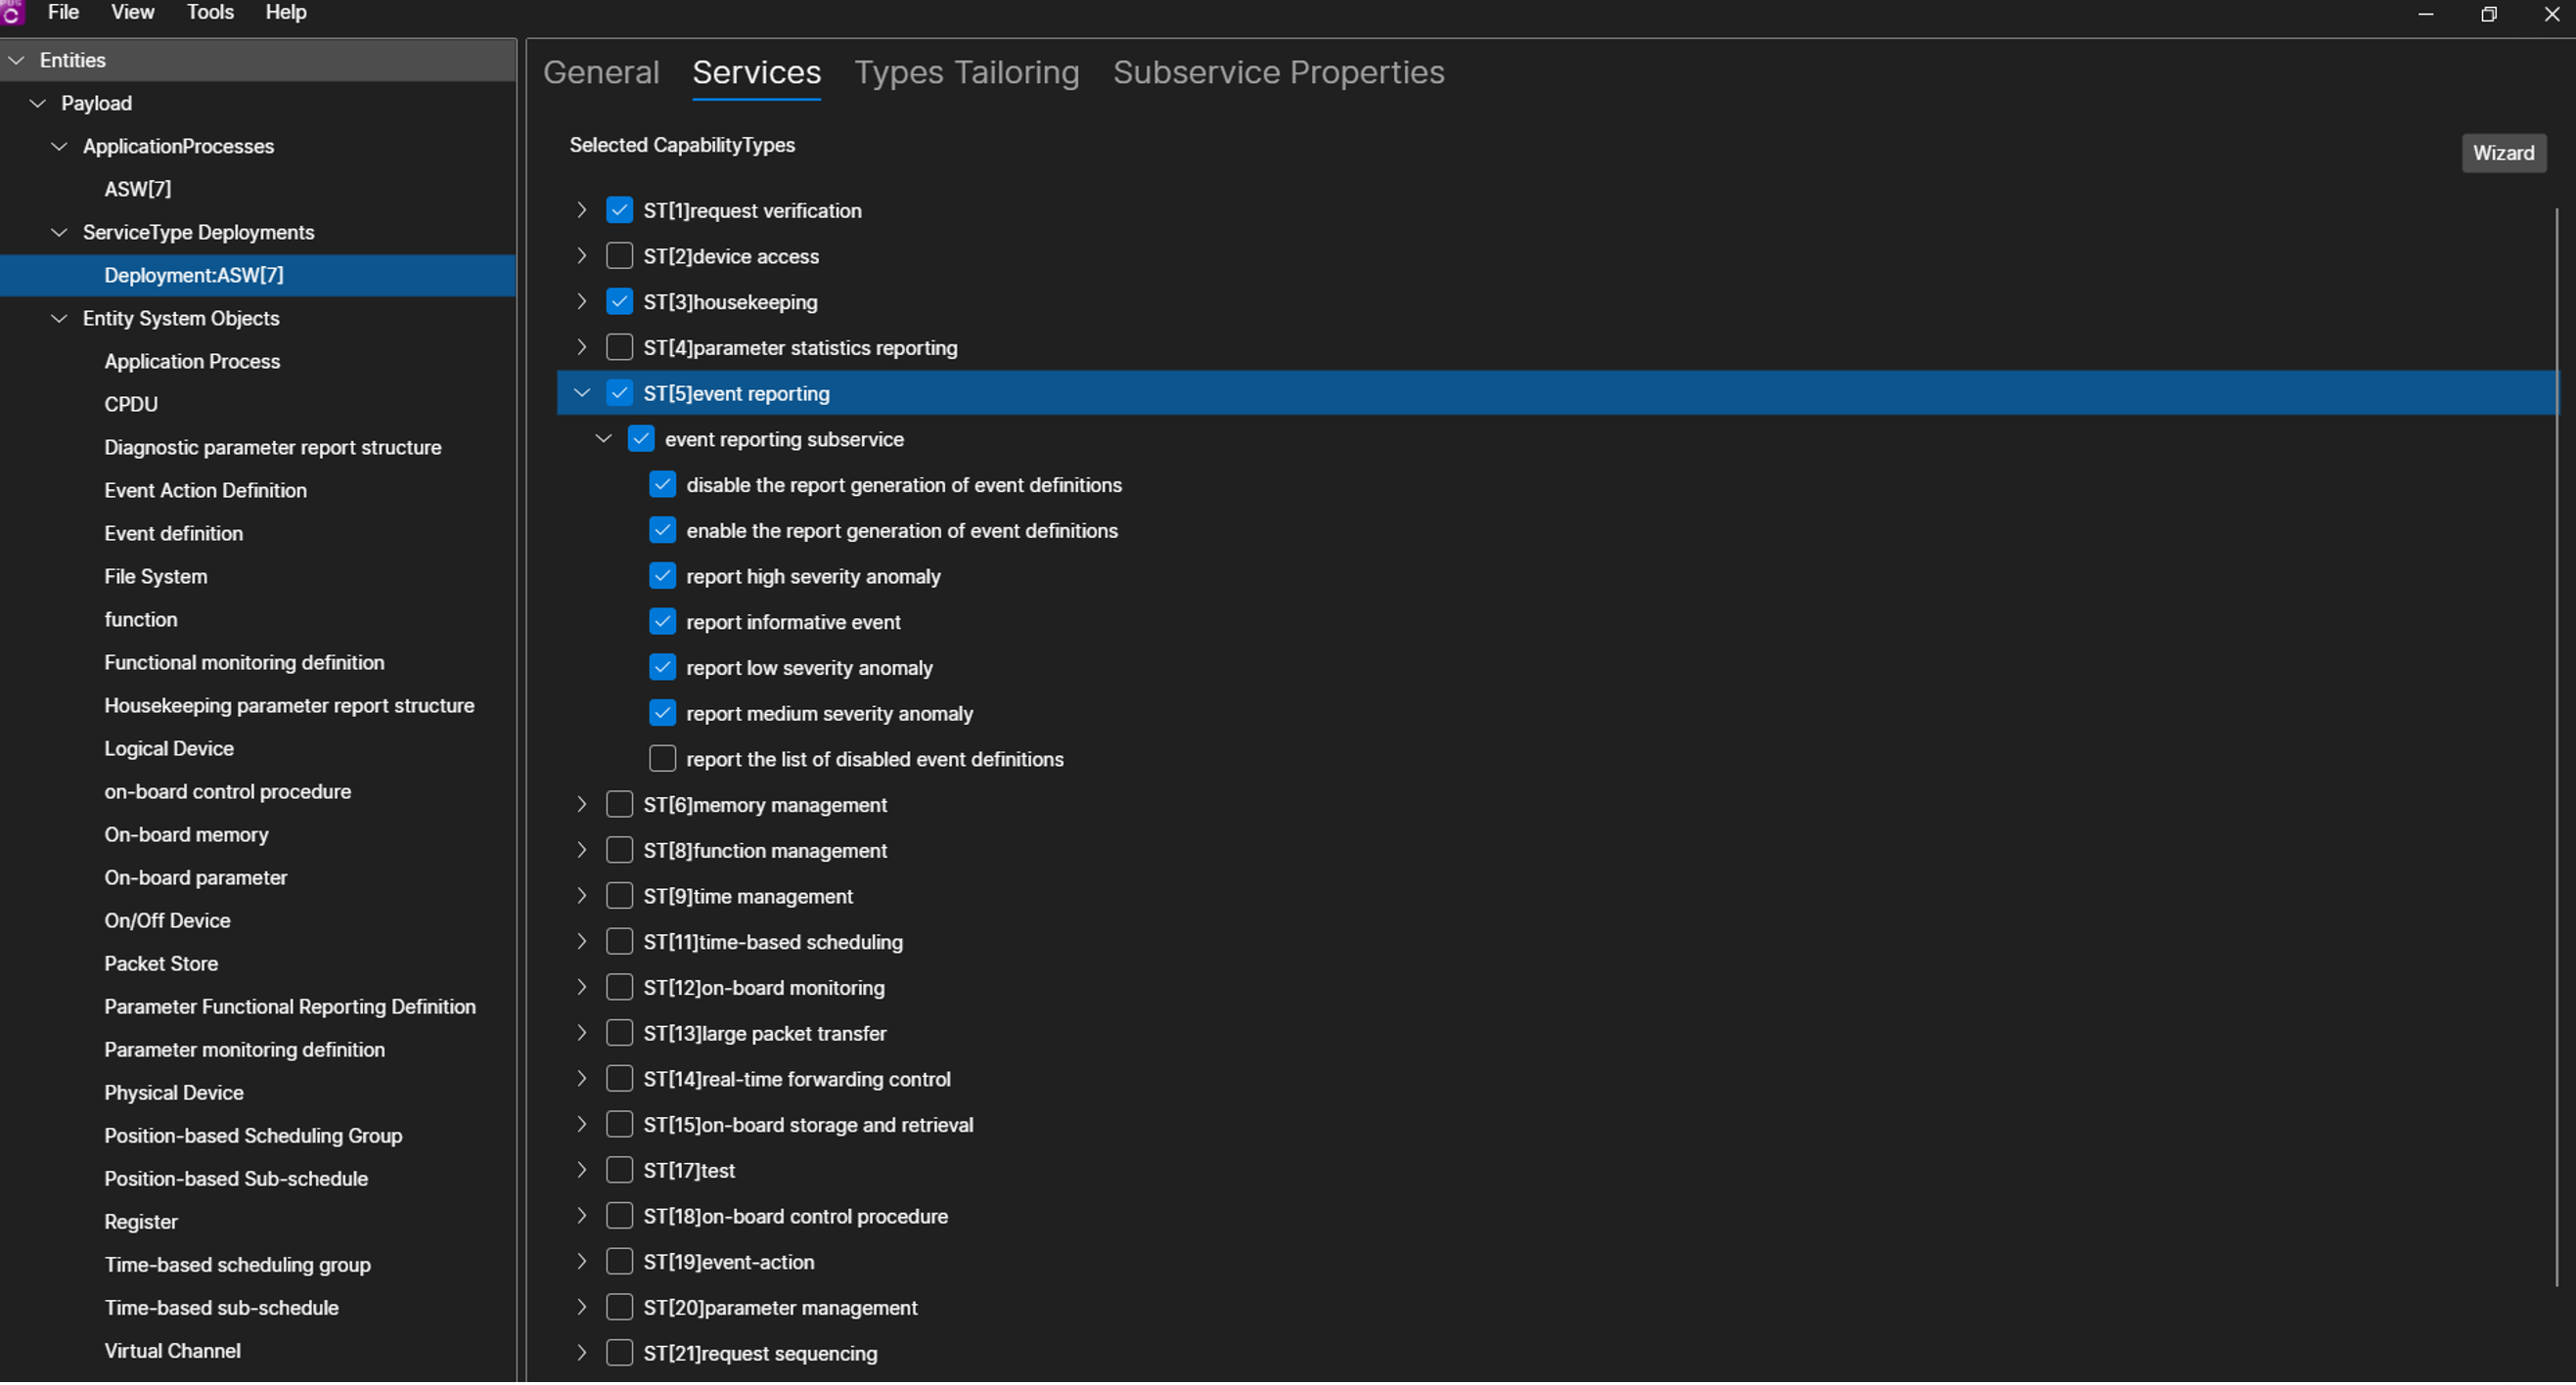Open the Tools menu
The height and width of the screenshot is (1385, 2576).
pyautogui.click(x=210, y=13)
